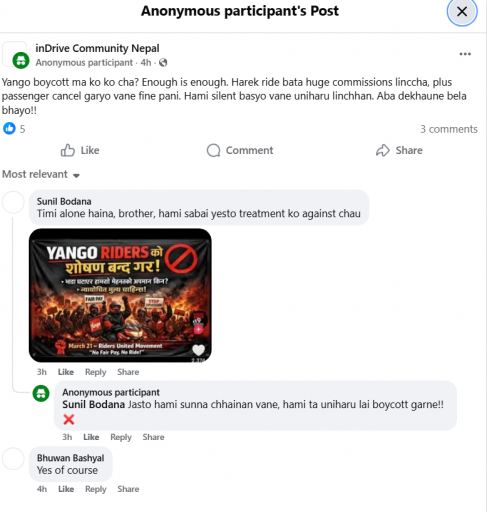Like Sunil Bodana's comment
This screenshot has width=487, height=512.
pos(66,372)
